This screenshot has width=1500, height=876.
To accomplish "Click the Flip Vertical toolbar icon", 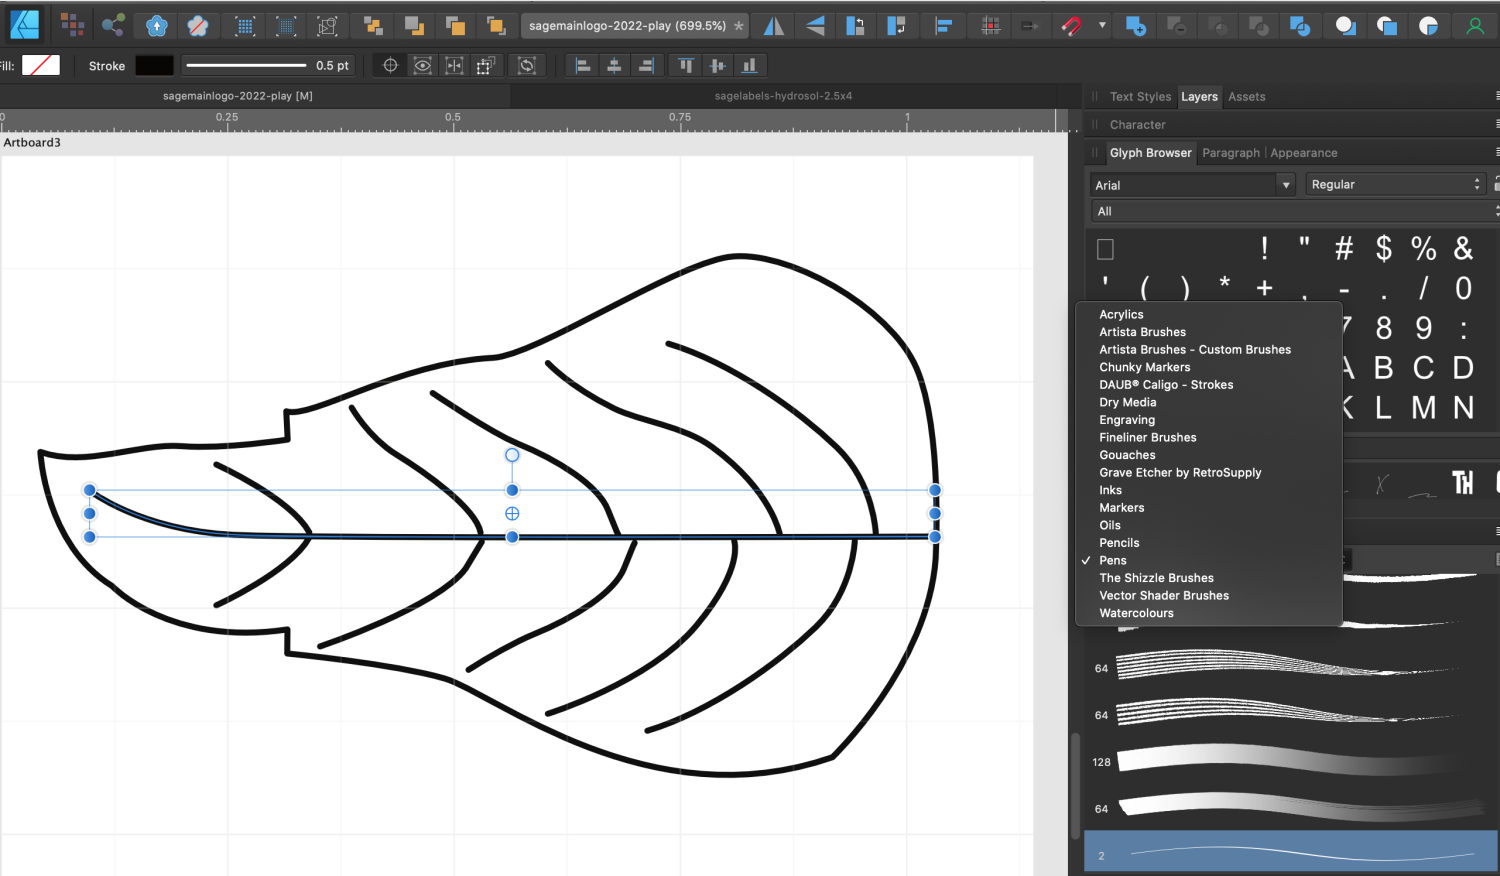I will click(815, 26).
